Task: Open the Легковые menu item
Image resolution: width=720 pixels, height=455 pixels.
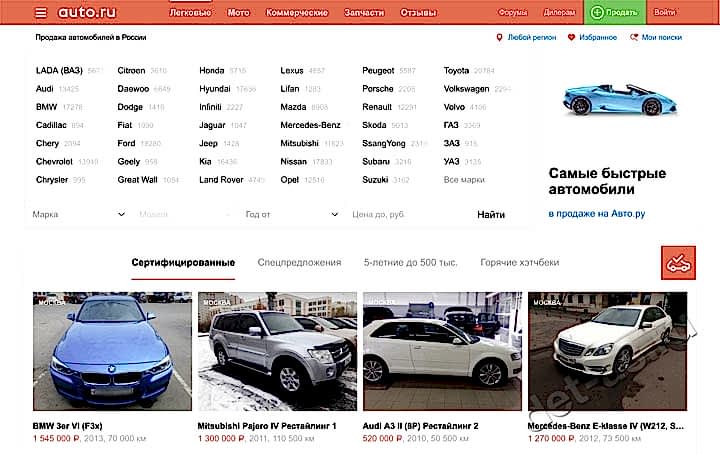Action: pyautogui.click(x=190, y=13)
